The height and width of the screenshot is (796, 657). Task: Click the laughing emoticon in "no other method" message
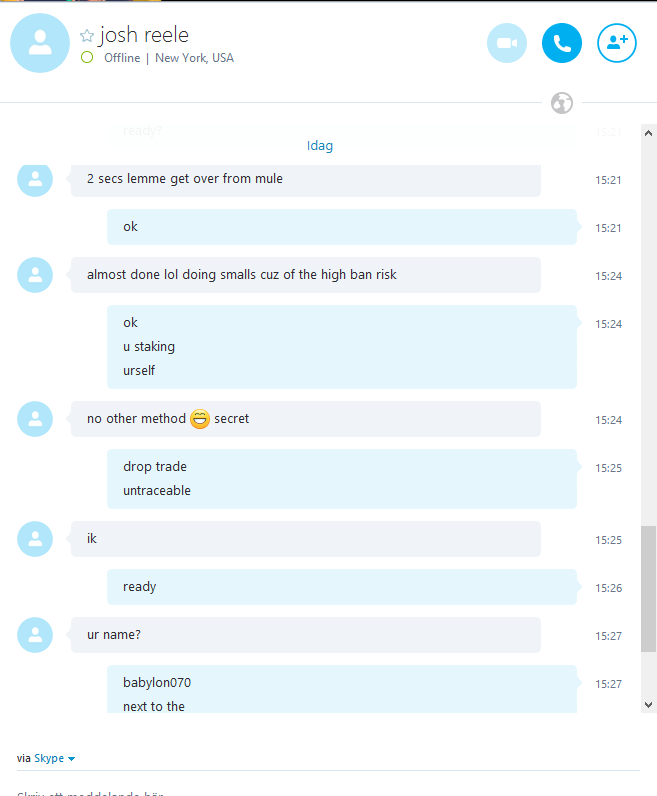point(200,419)
